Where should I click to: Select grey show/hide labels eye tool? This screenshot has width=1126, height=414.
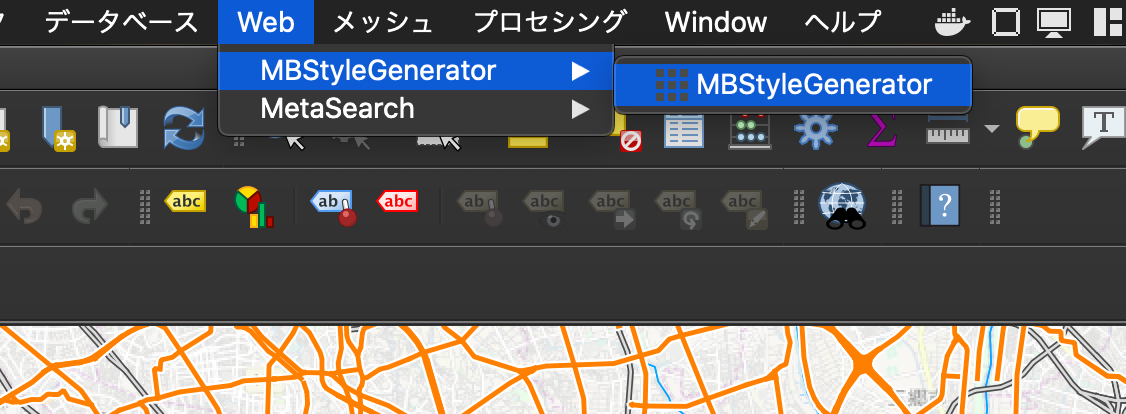pyautogui.click(x=545, y=208)
